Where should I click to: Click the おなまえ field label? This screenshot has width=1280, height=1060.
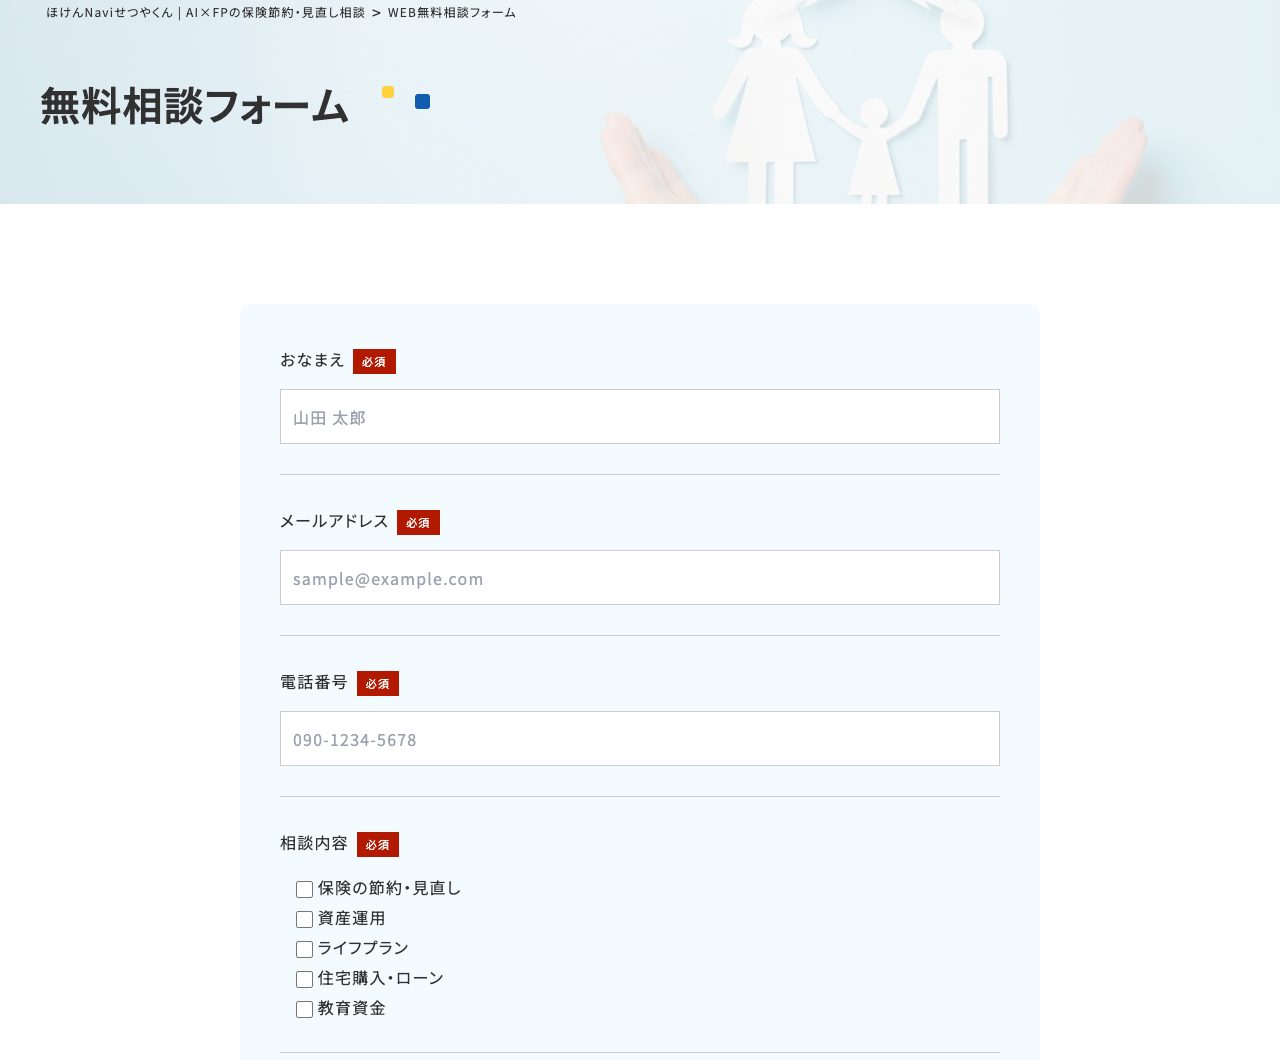pyautogui.click(x=312, y=360)
